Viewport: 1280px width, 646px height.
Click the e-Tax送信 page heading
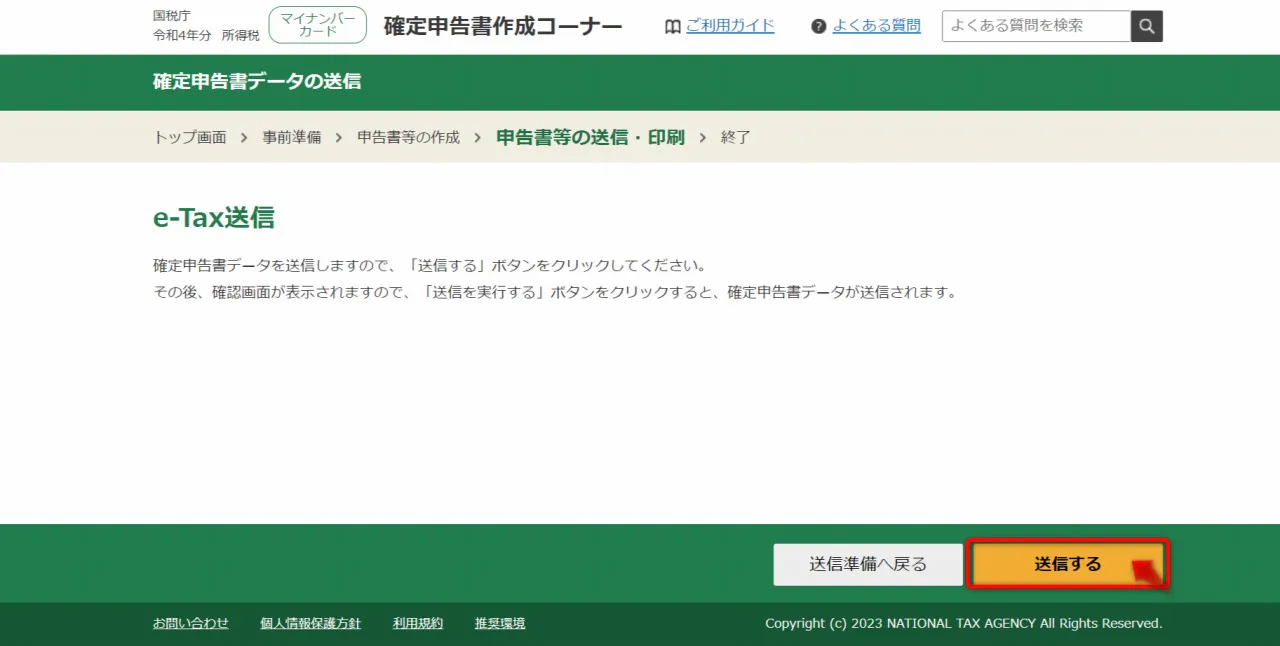coord(214,218)
